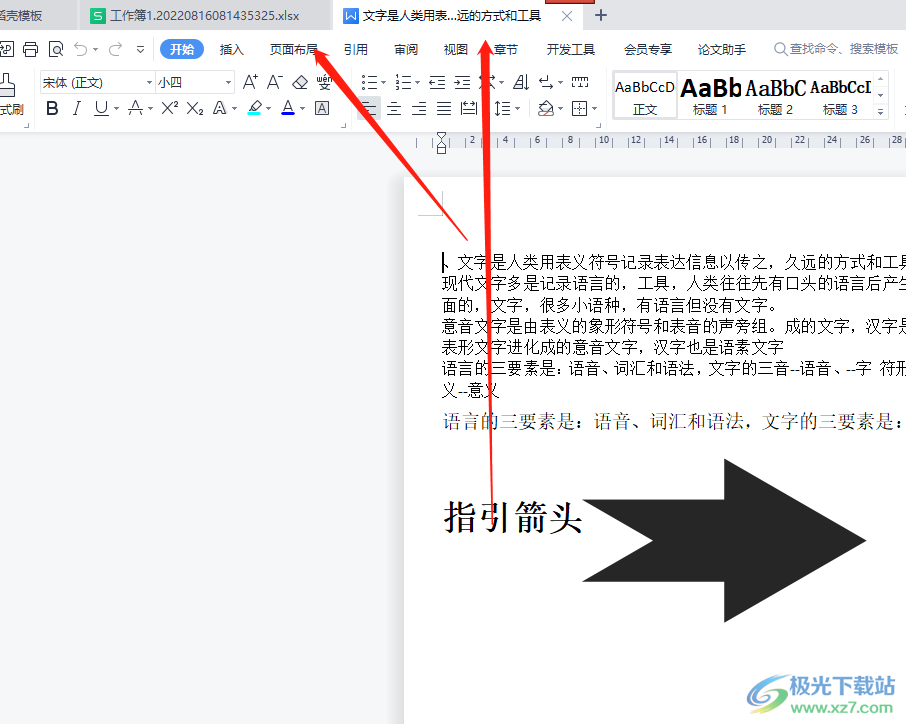Toggle left alignment for paragraph

pyautogui.click(x=369, y=108)
